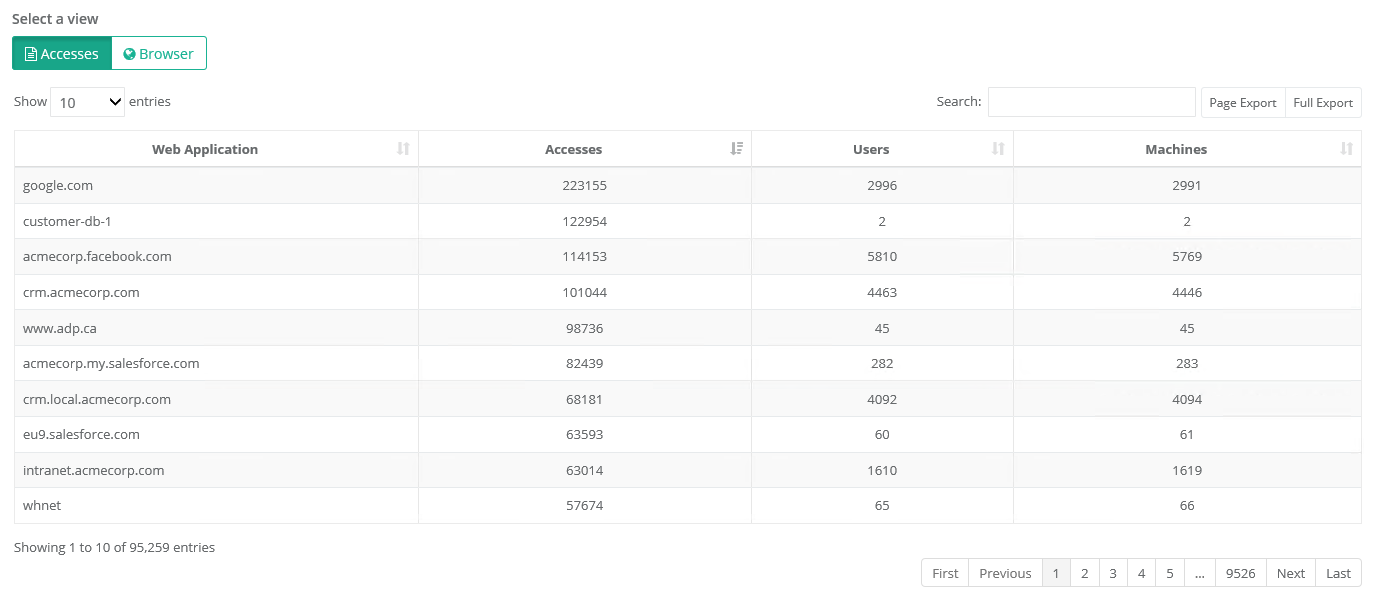Select the www.adp.ca cell
The image size is (1378, 601).
216,328
